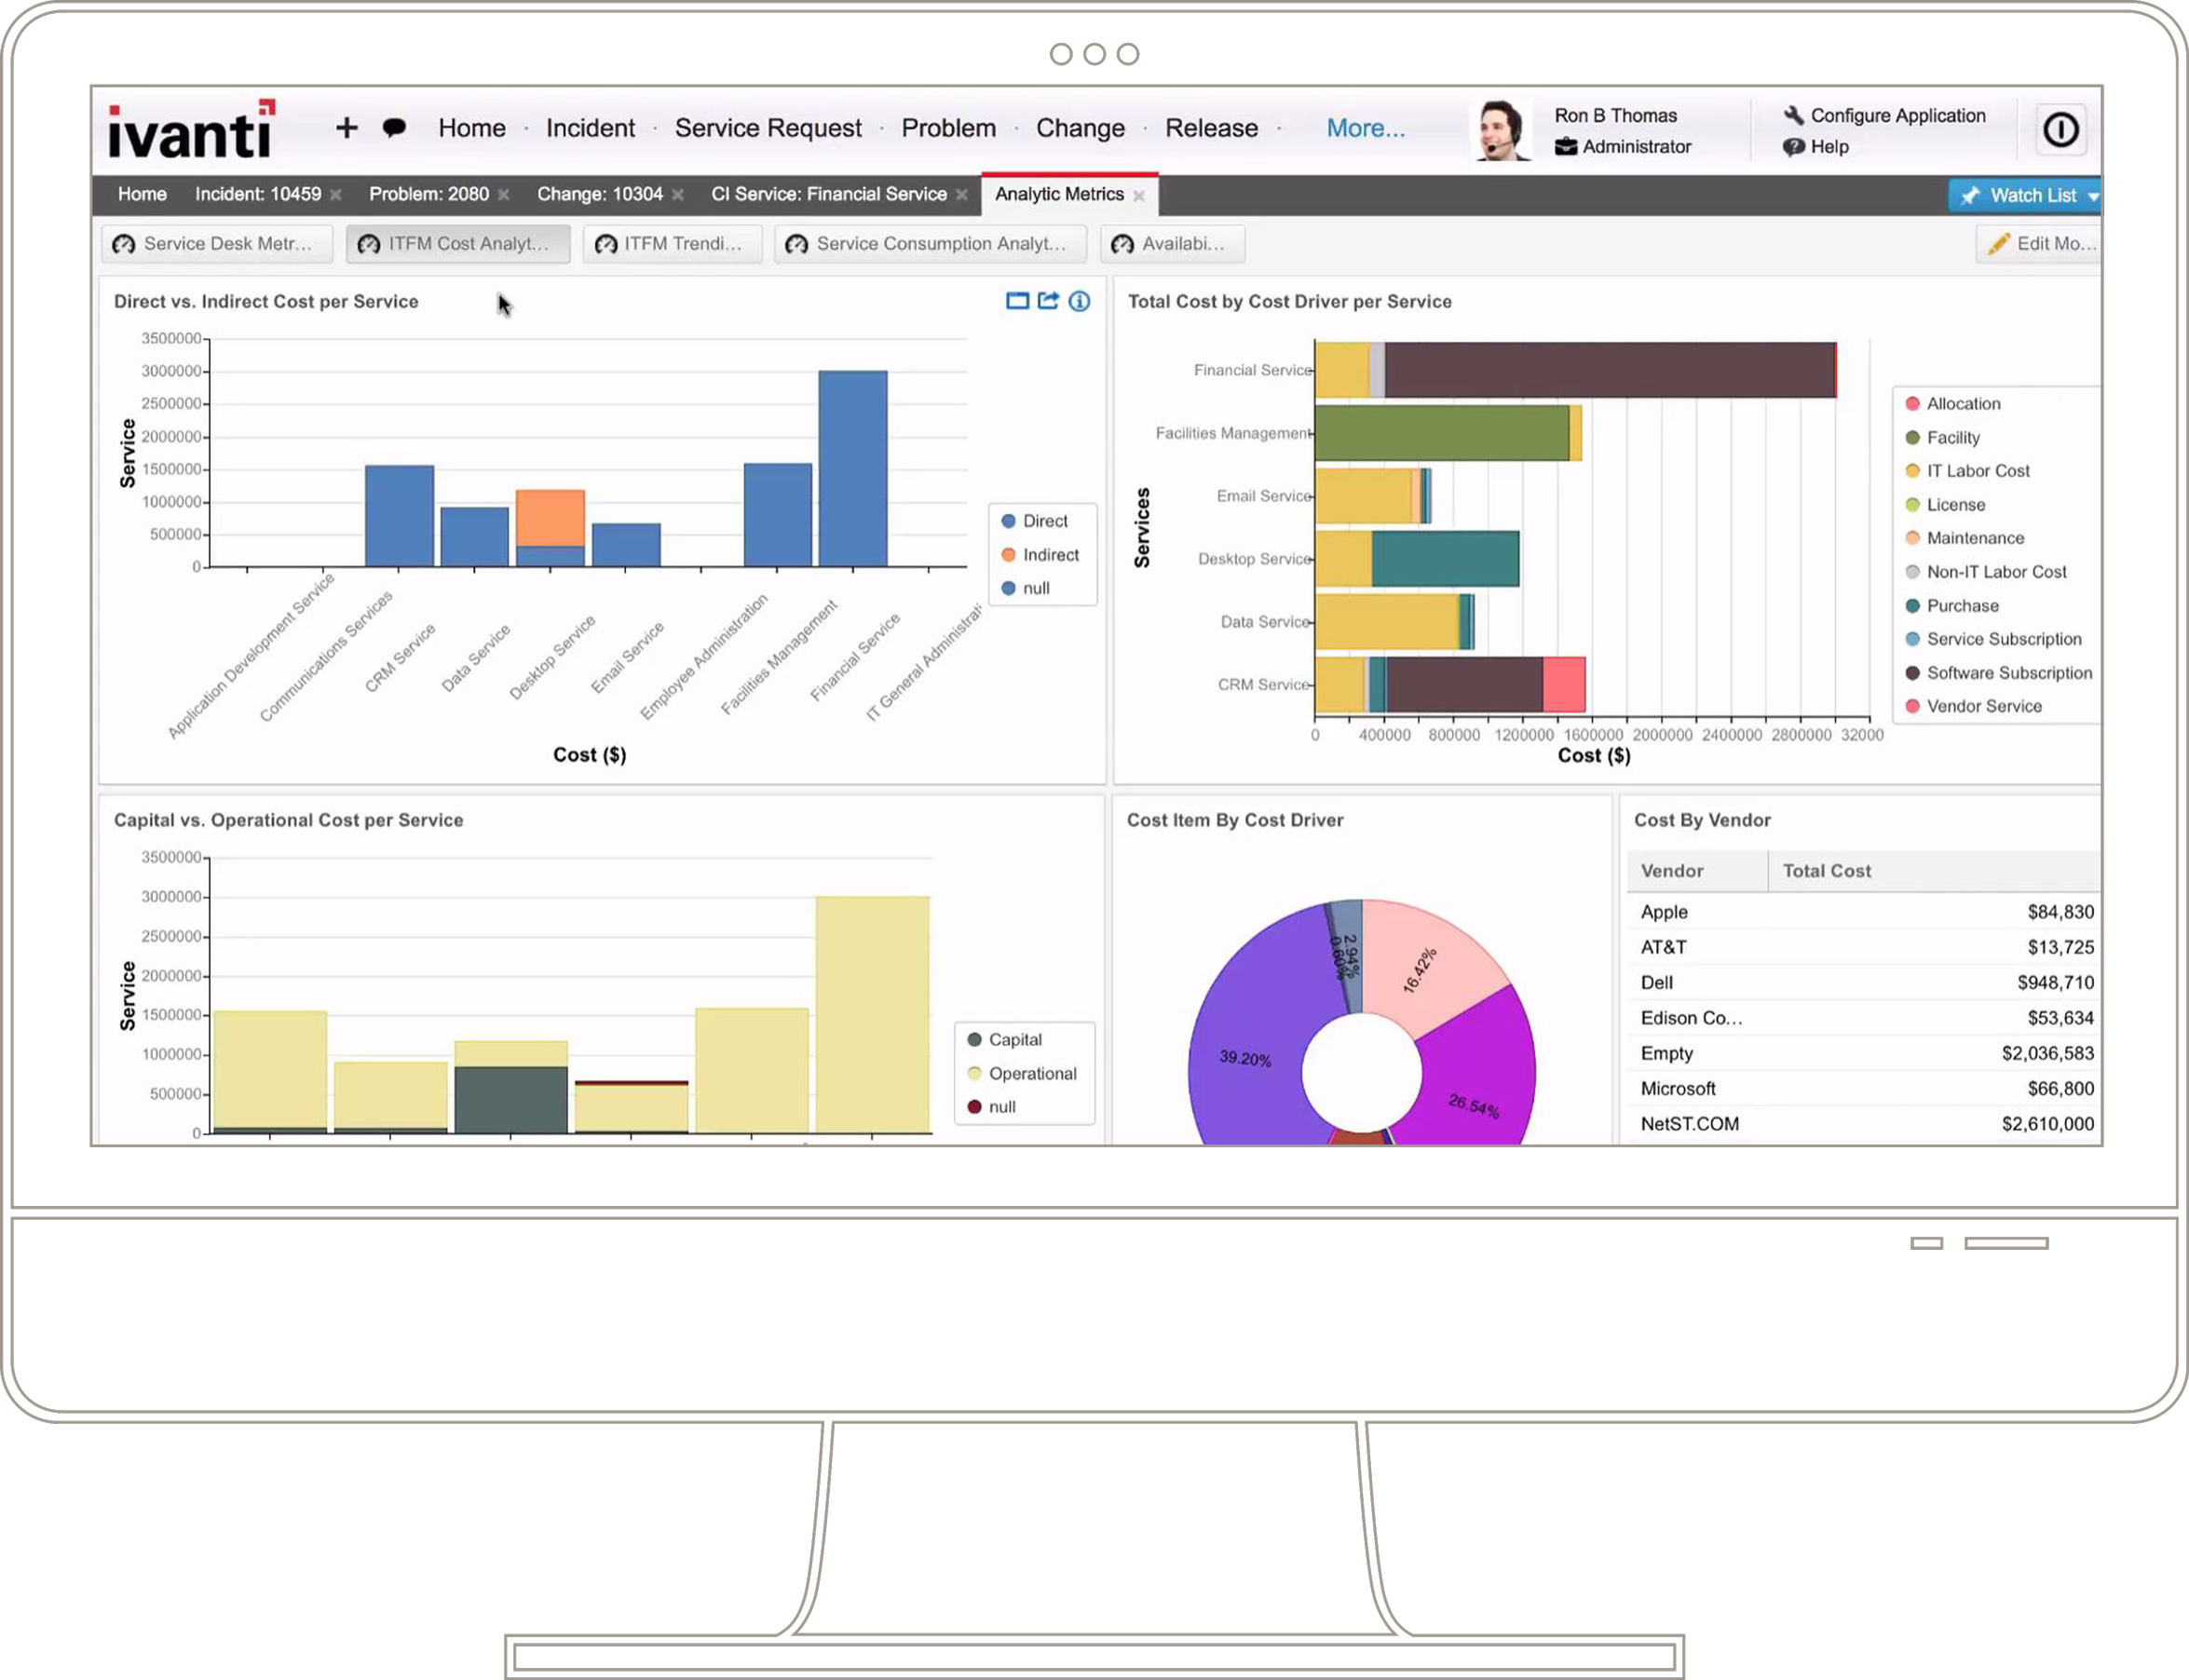Viewport: 2189px width, 1680px height.
Task: Click the Availability analytics panel icon
Action: (x=1122, y=244)
